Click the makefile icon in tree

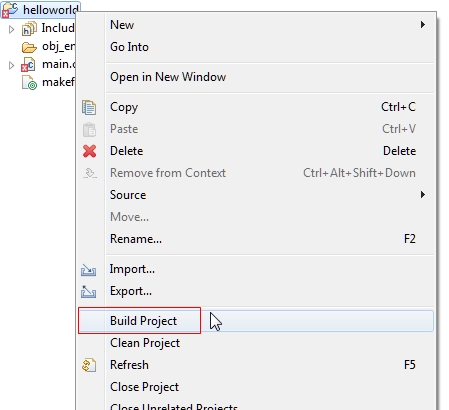(29, 83)
